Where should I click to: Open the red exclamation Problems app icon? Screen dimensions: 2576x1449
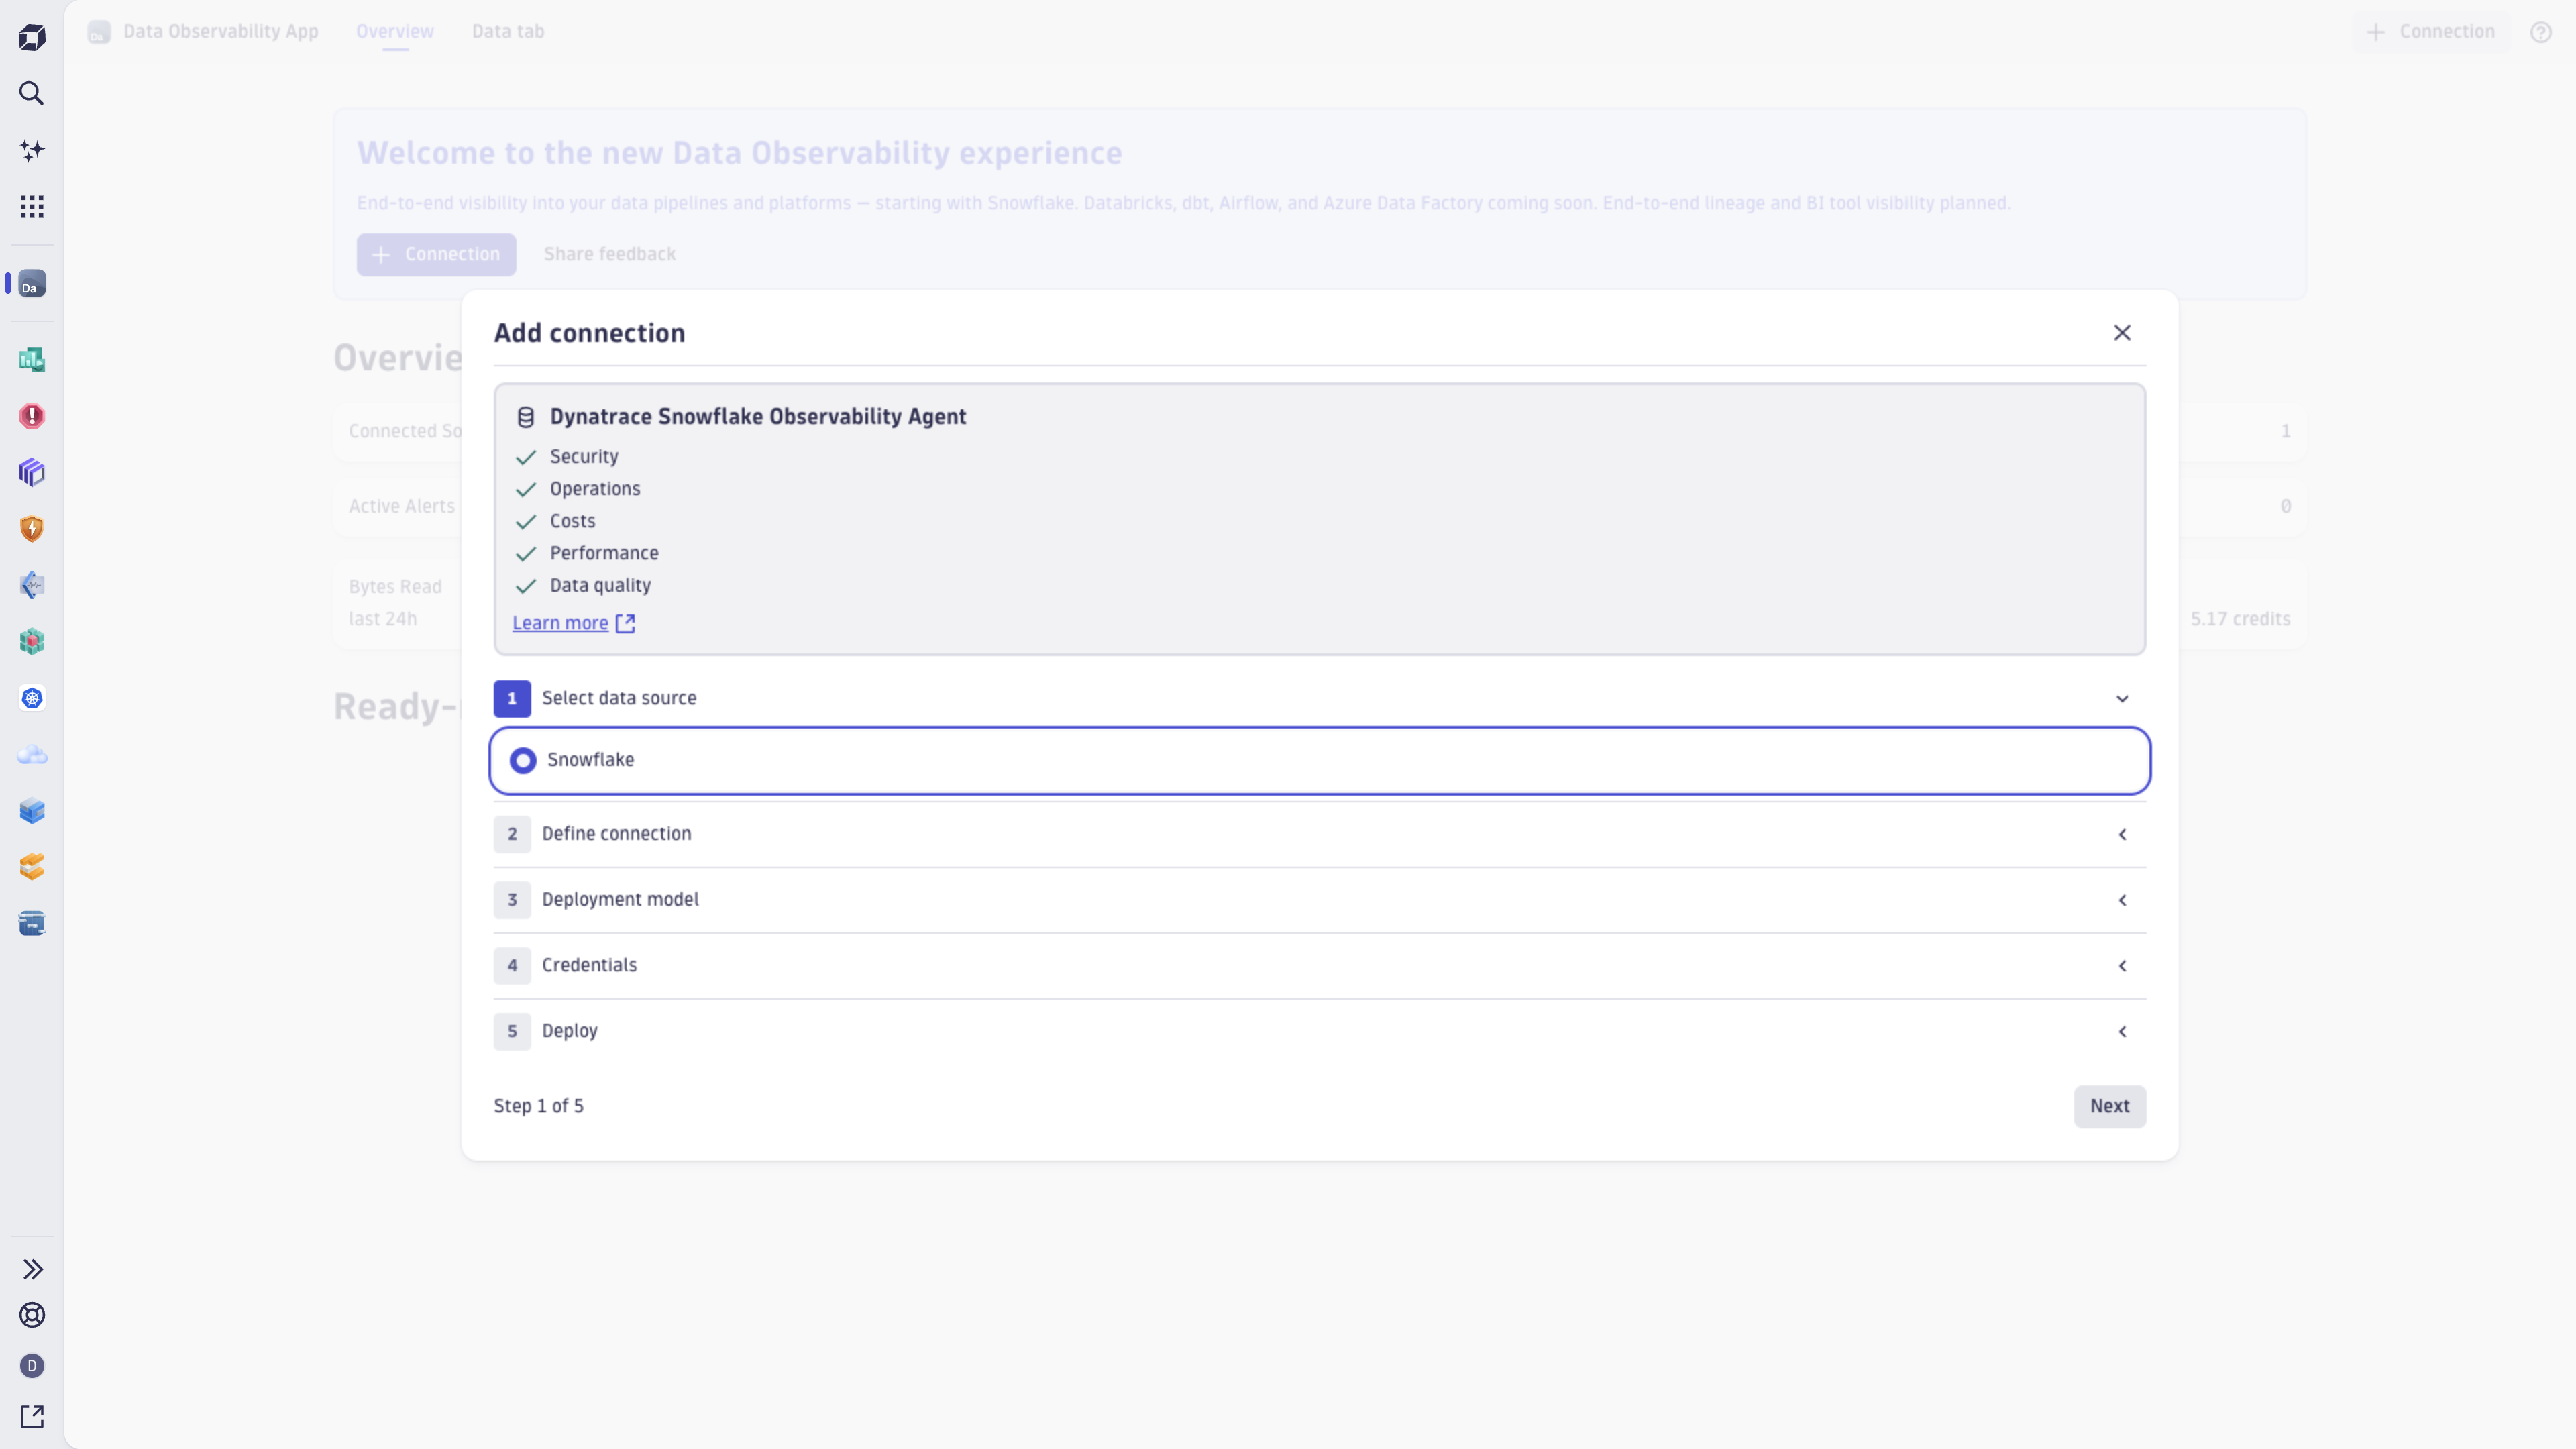(x=32, y=416)
